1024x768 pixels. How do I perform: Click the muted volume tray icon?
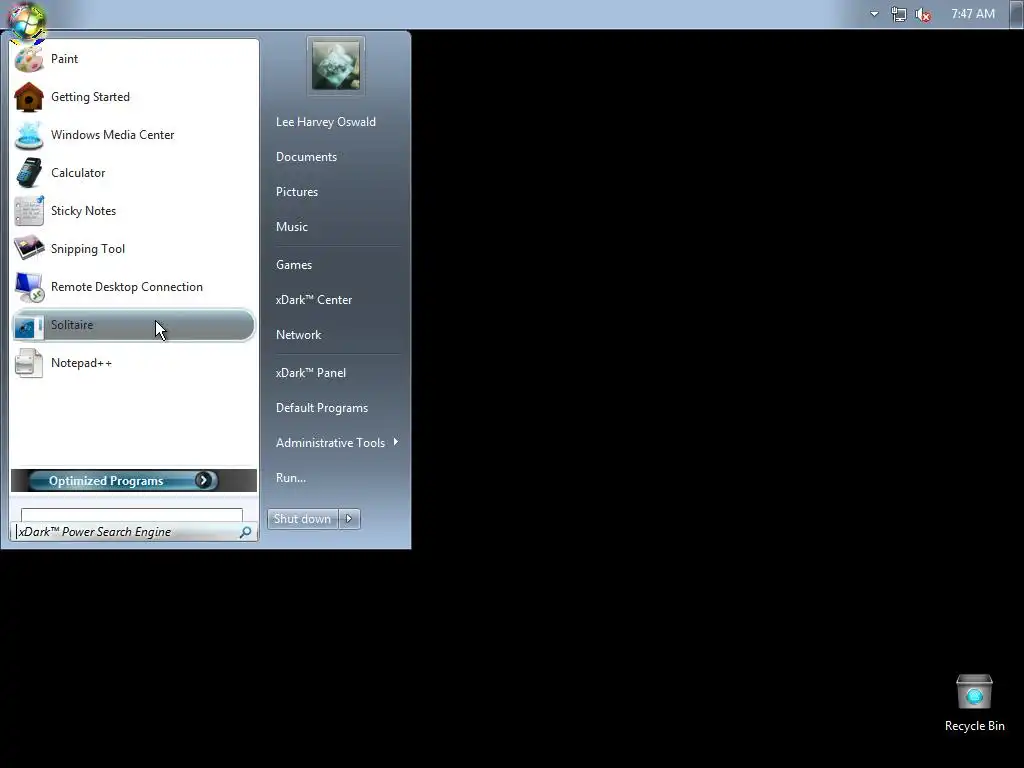coord(923,14)
